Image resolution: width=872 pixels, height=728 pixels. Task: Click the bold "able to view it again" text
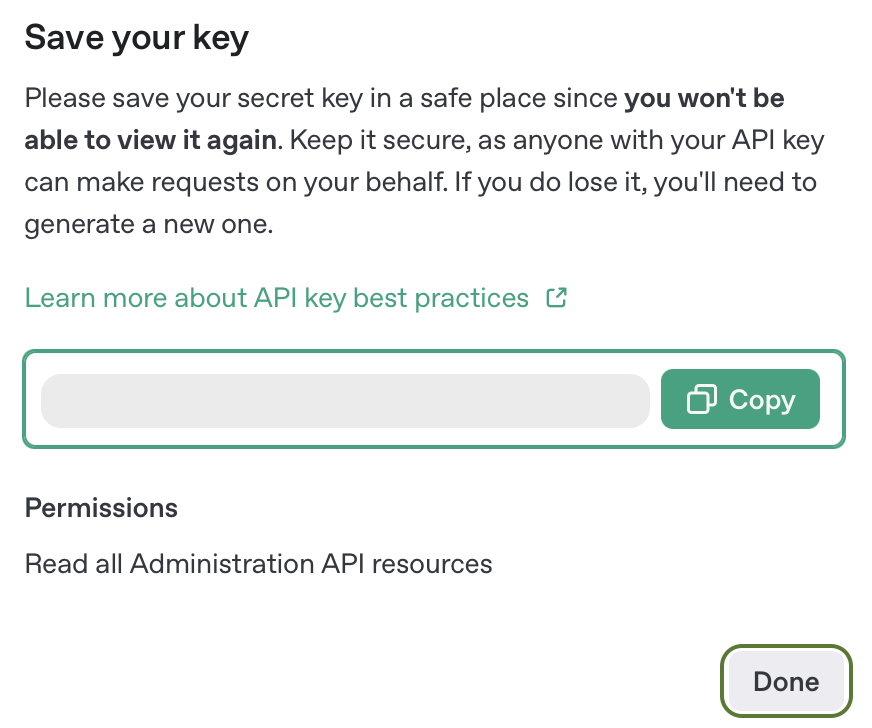(x=150, y=140)
